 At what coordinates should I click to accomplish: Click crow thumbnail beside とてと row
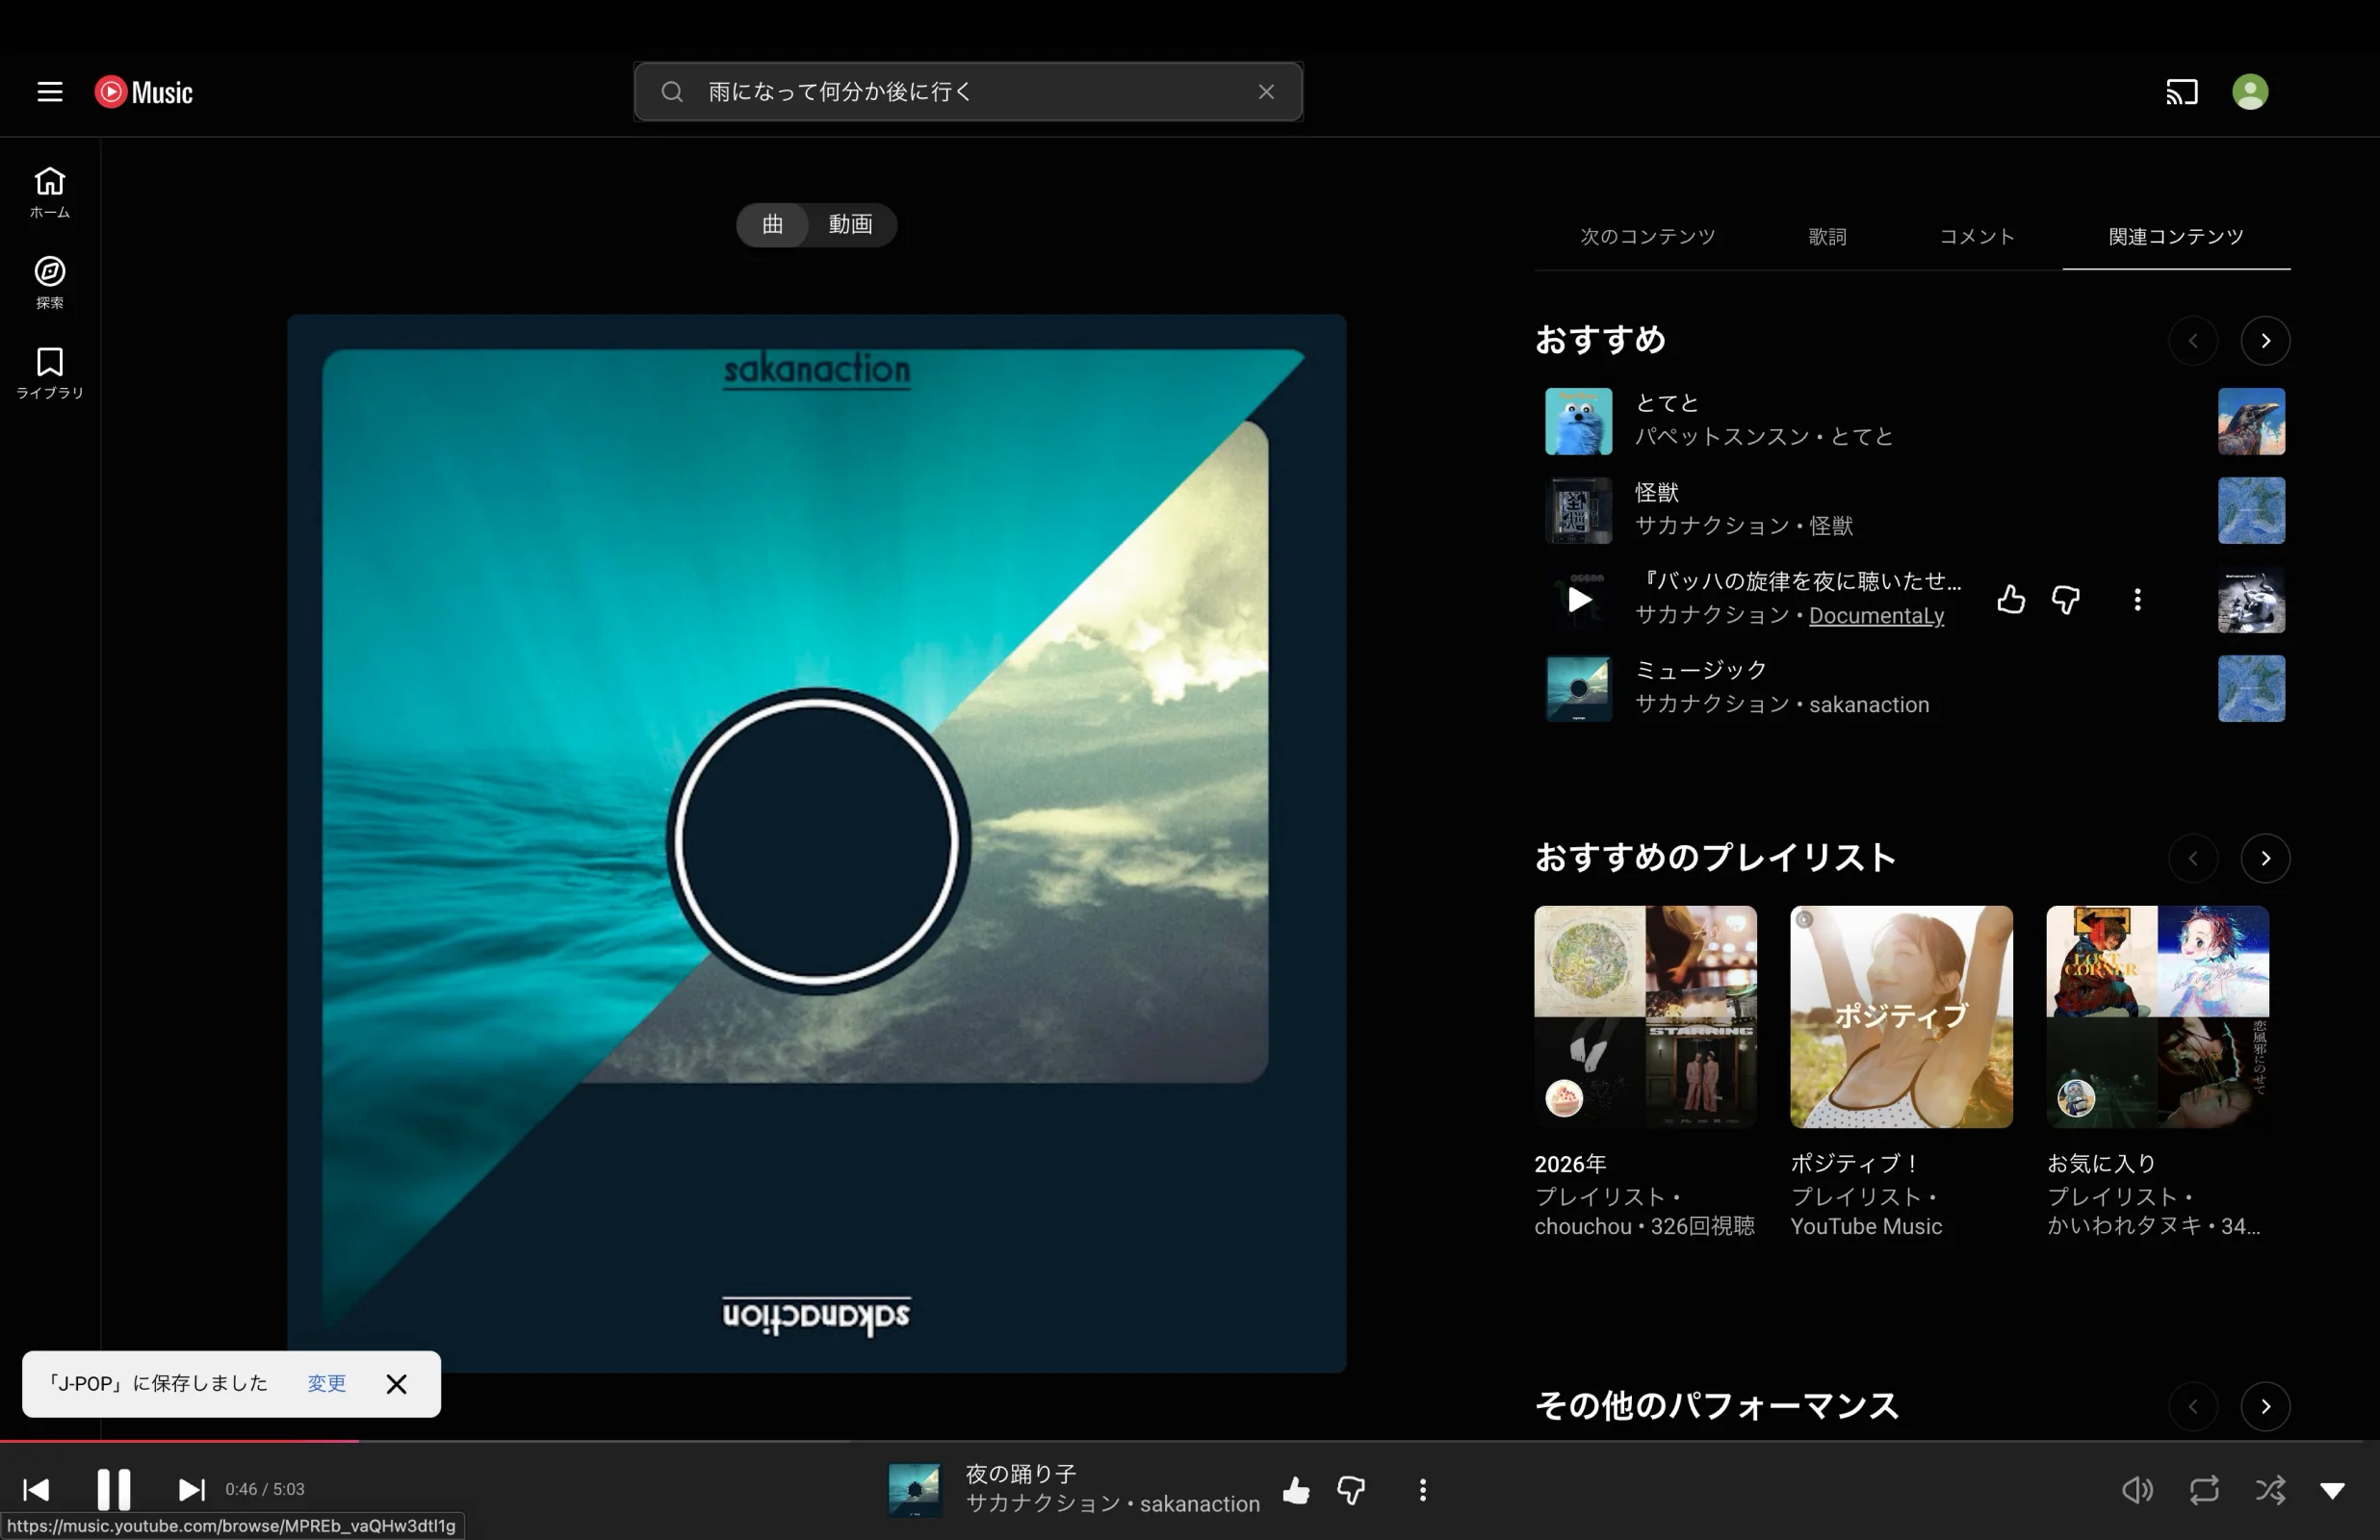click(2251, 421)
